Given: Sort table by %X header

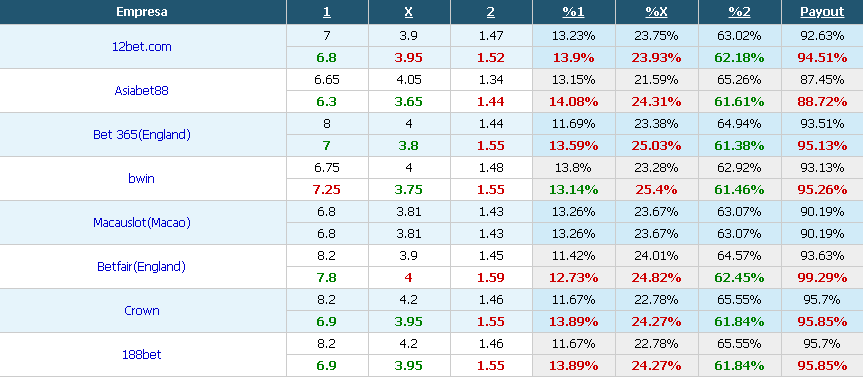Looking at the screenshot, I should (657, 12).
